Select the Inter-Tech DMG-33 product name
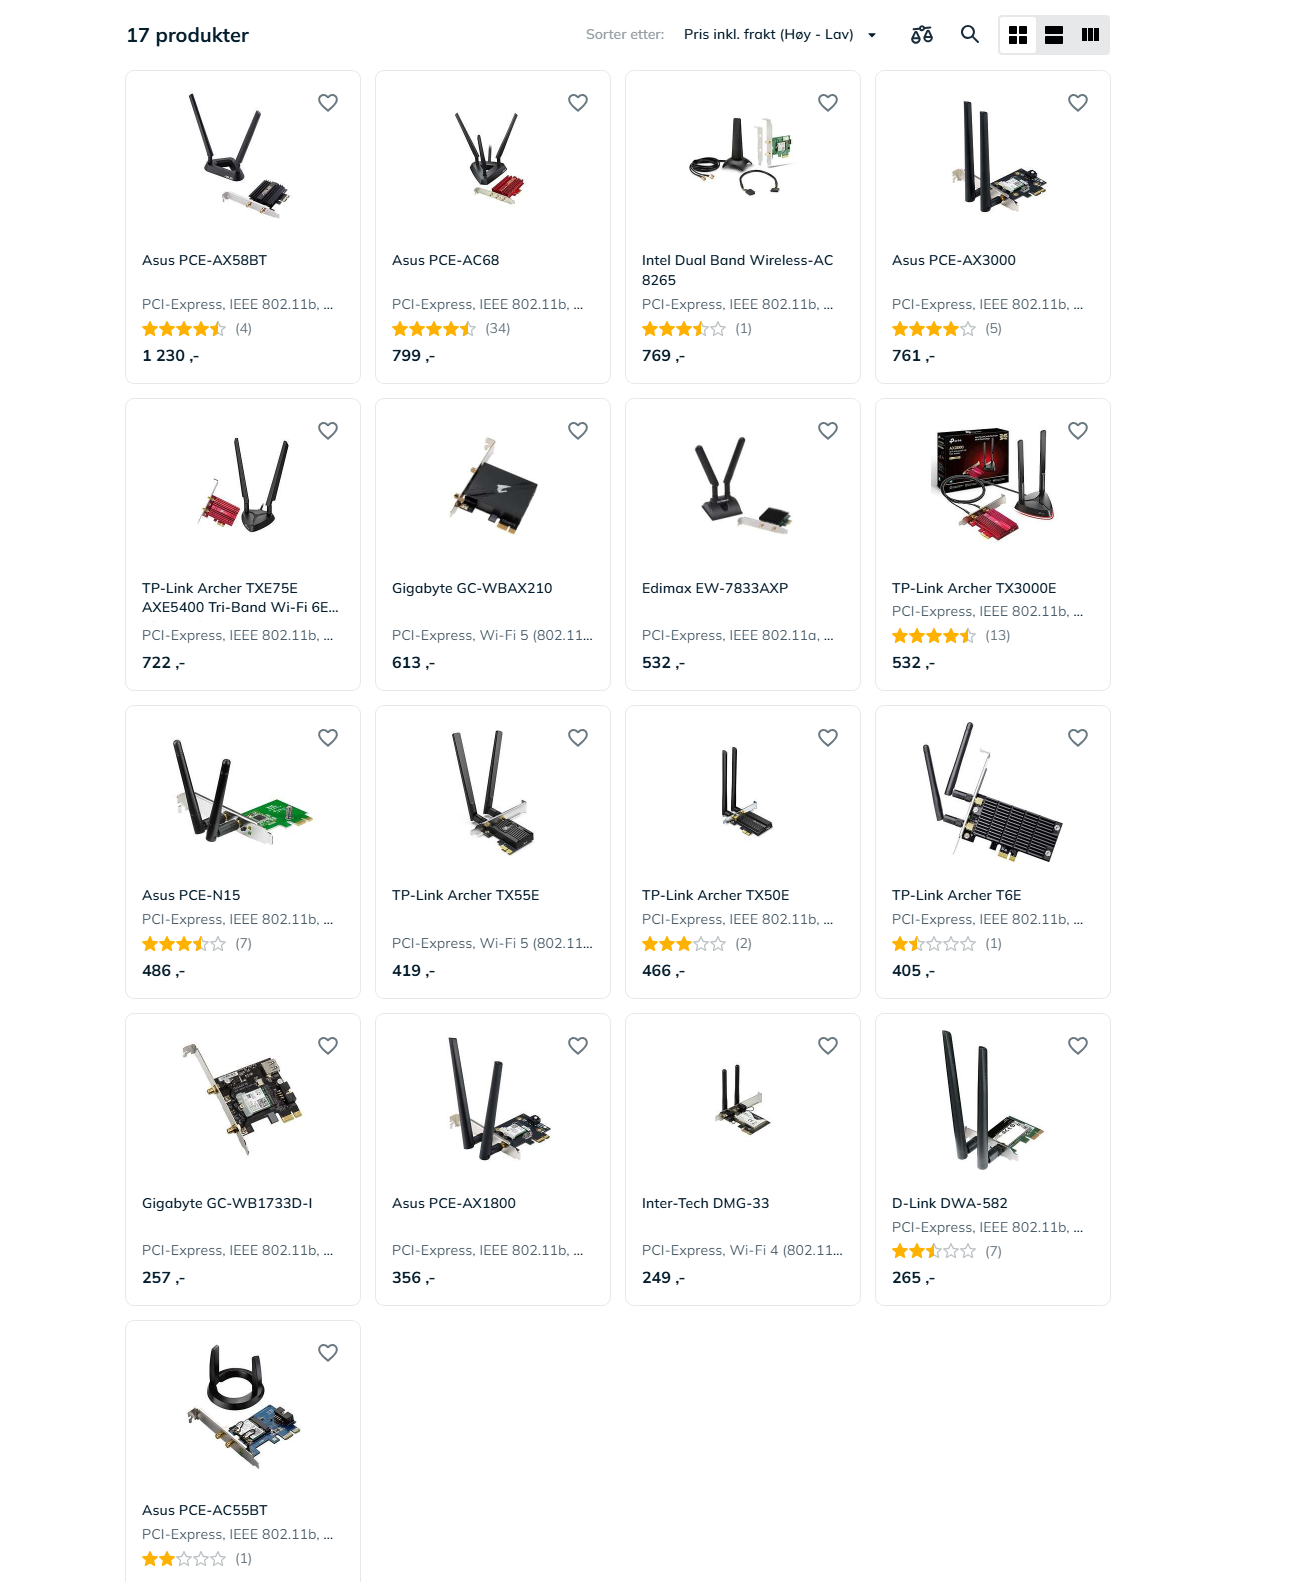The width and height of the screenshot is (1316, 1582). click(x=706, y=1203)
